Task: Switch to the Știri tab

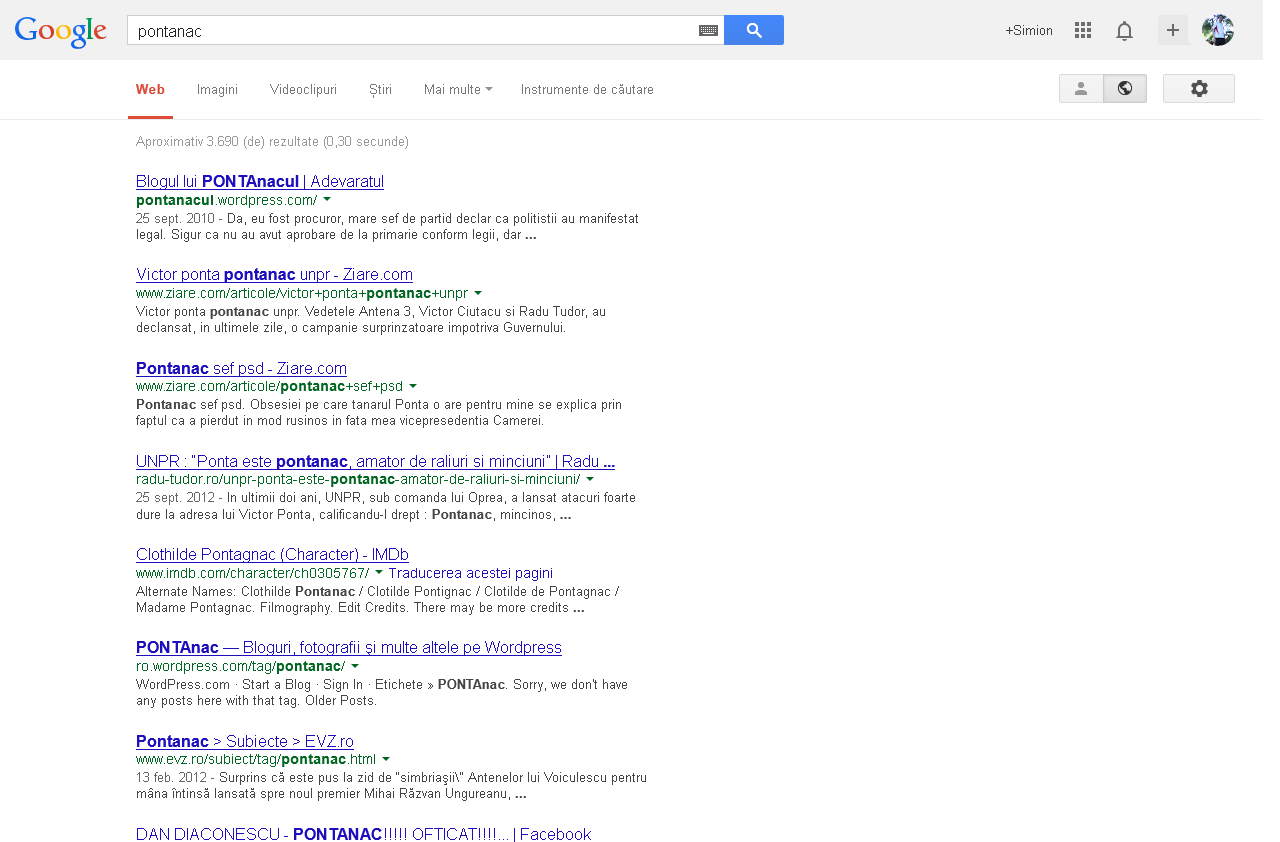Action: (380, 90)
